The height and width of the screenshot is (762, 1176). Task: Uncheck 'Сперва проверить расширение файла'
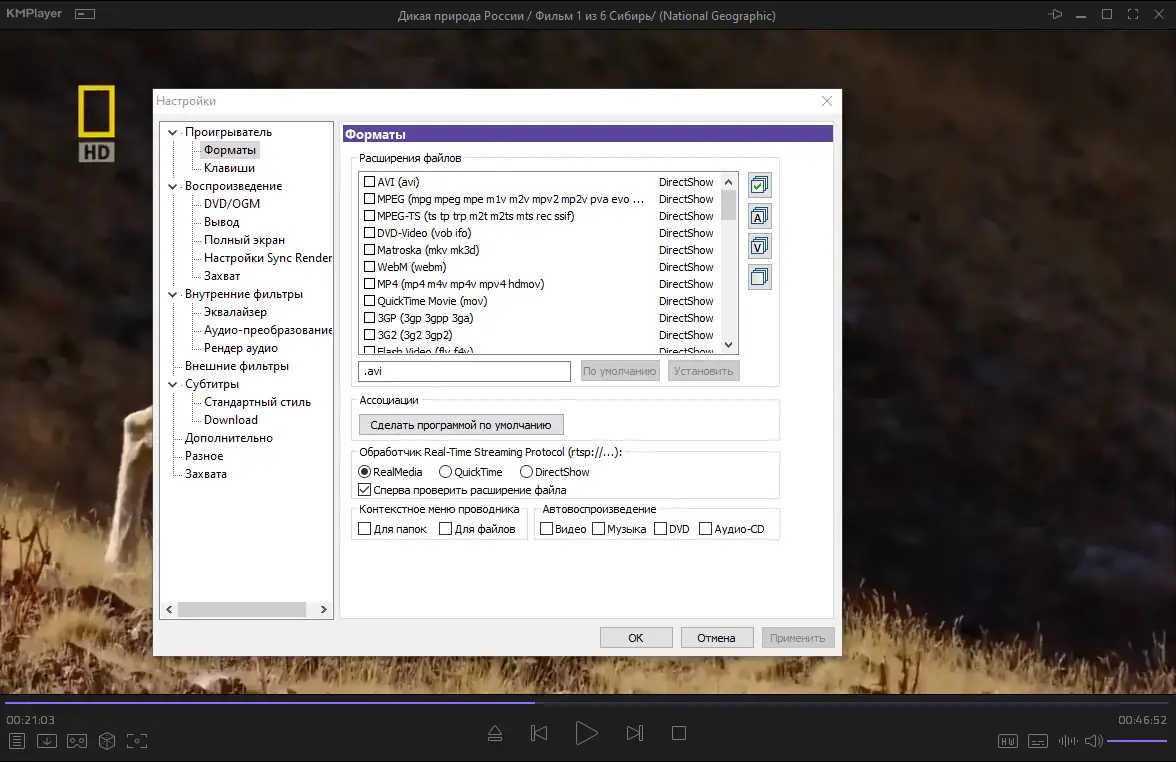point(365,489)
